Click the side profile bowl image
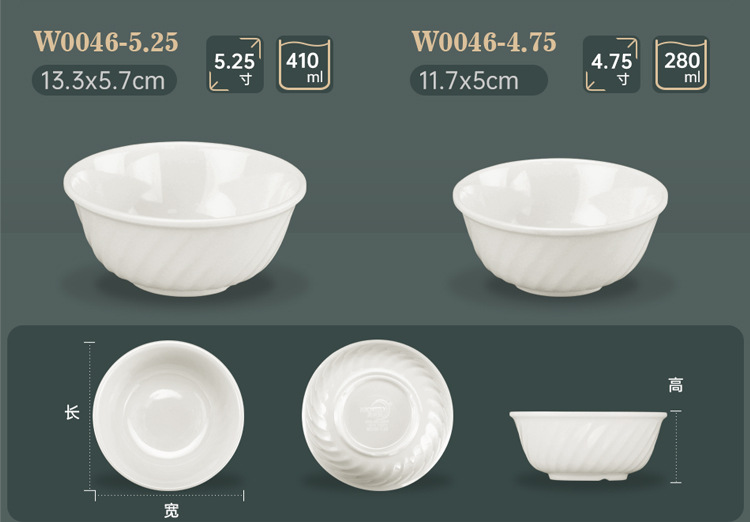Image resolution: width=750 pixels, height=522 pixels. (x=588, y=446)
